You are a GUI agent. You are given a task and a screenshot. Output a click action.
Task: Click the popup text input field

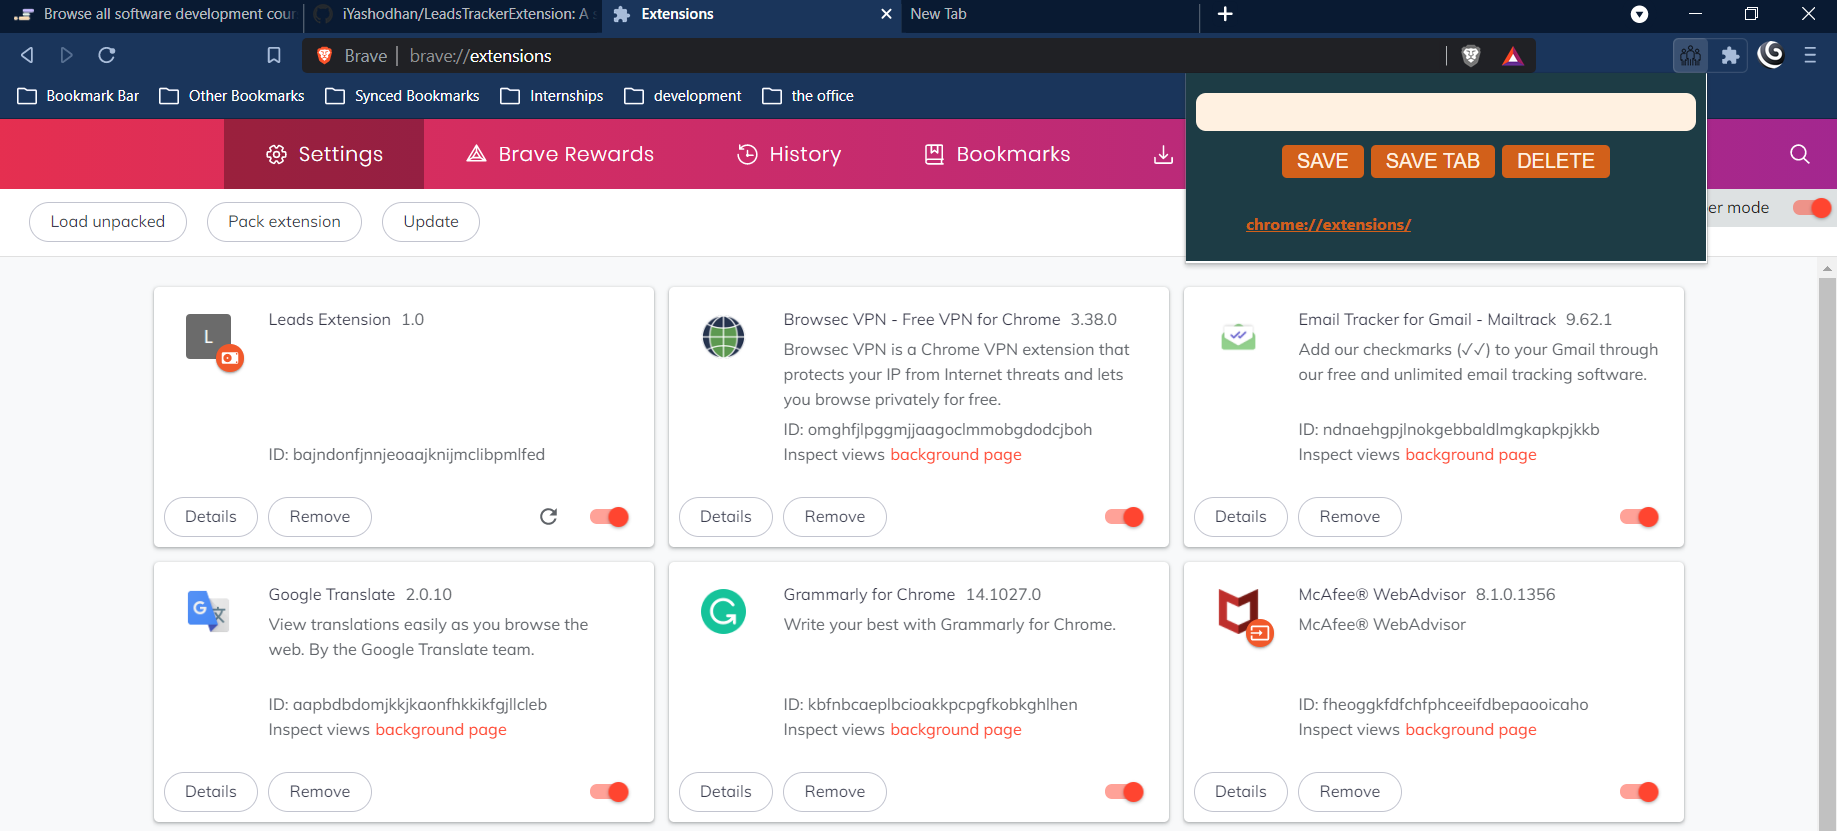1445,112
